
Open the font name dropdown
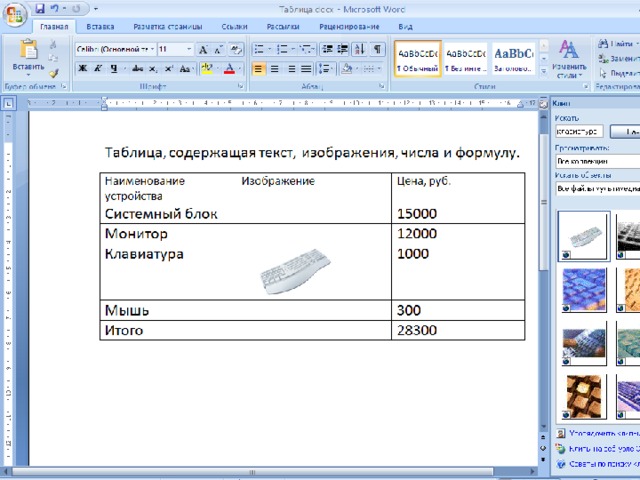point(150,49)
